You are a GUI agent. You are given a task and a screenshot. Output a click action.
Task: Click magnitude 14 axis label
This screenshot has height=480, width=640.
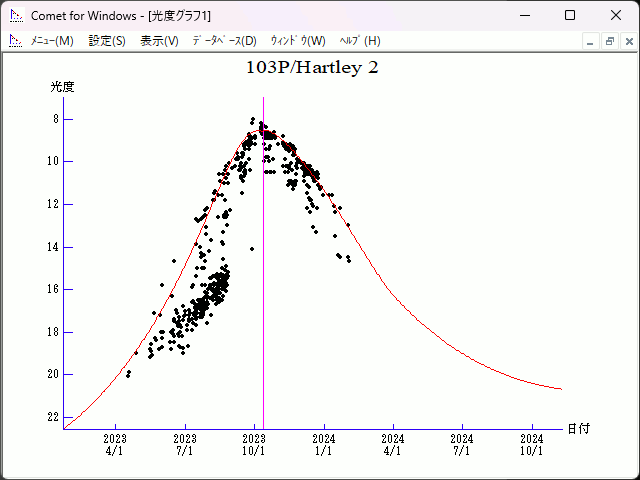(x=53, y=247)
